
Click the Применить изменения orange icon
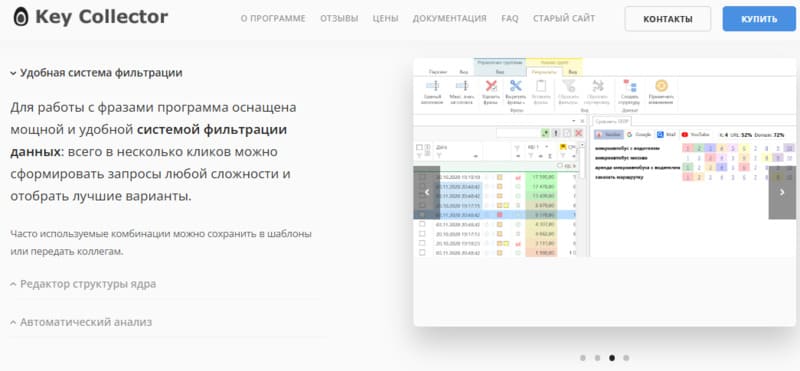[x=661, y=86]
